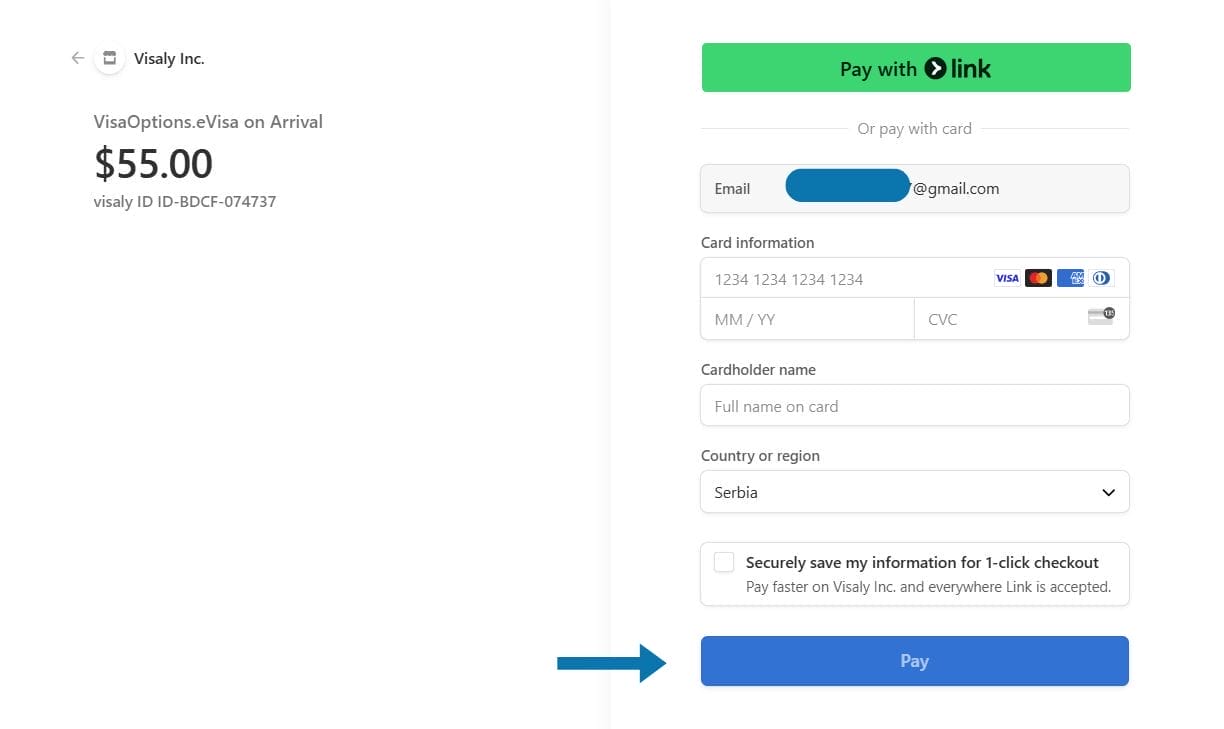The width and height of the screenshot is (1224, 729).
Task: Click the American Express logo
Action: pyautogui.click(x=1070, y=278)
